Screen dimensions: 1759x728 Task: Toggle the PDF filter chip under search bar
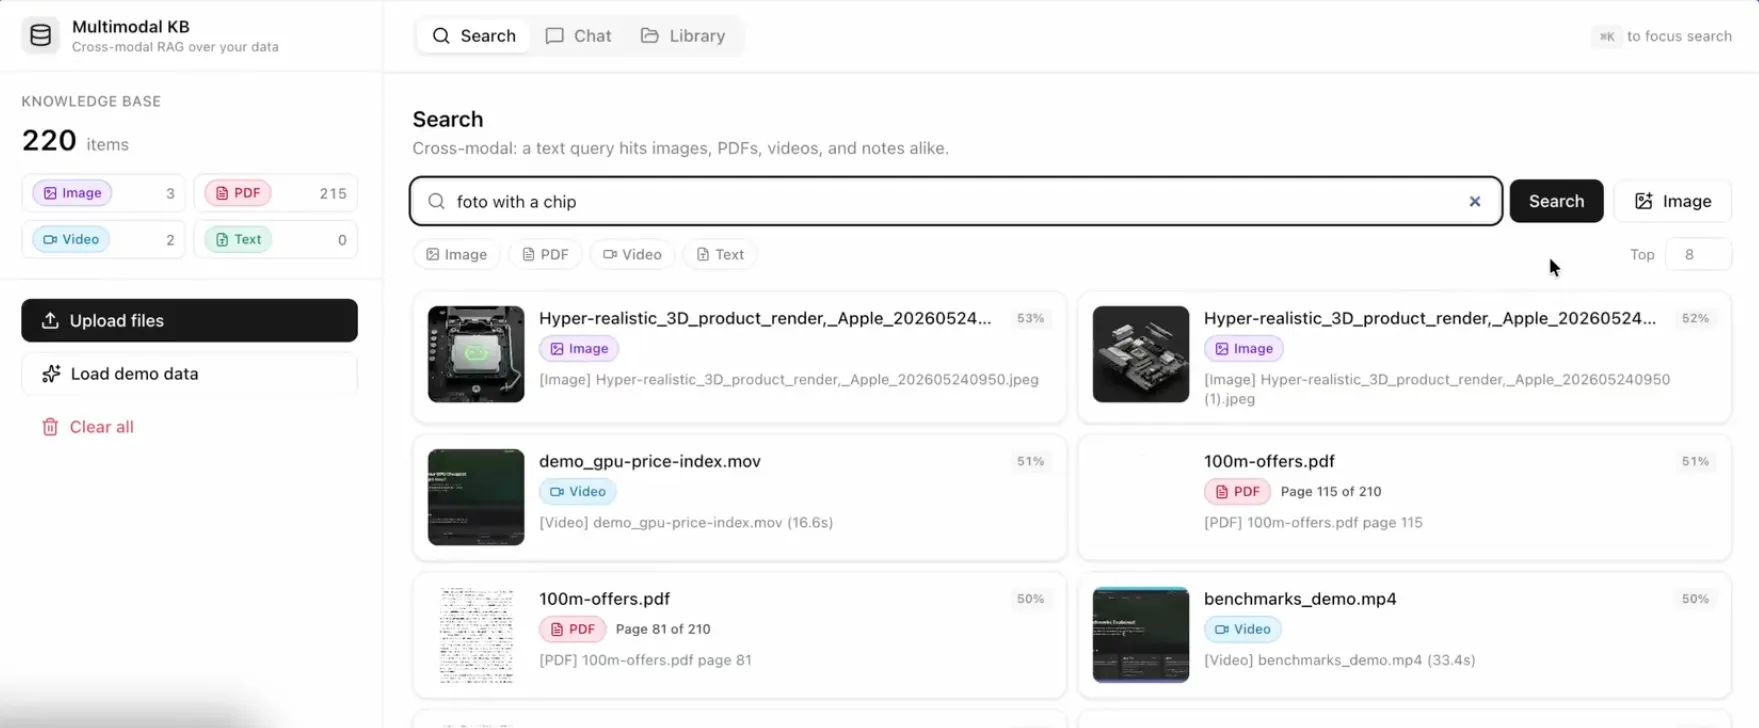(x=545, y=254)
